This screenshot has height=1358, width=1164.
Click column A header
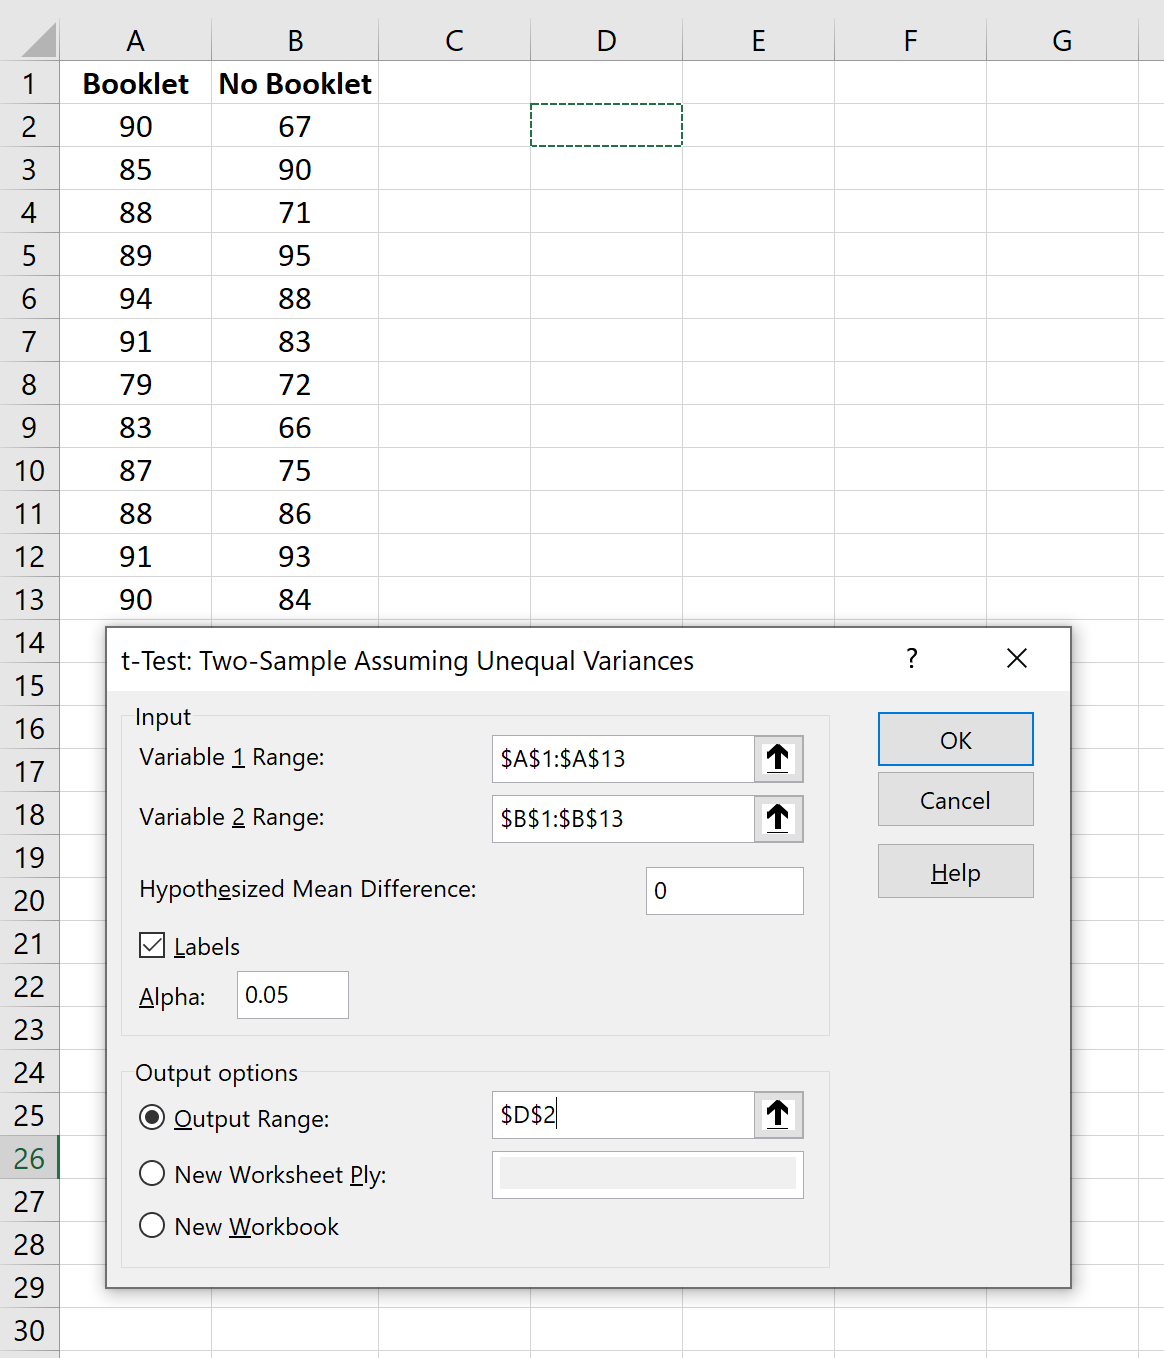click(136, 40)
